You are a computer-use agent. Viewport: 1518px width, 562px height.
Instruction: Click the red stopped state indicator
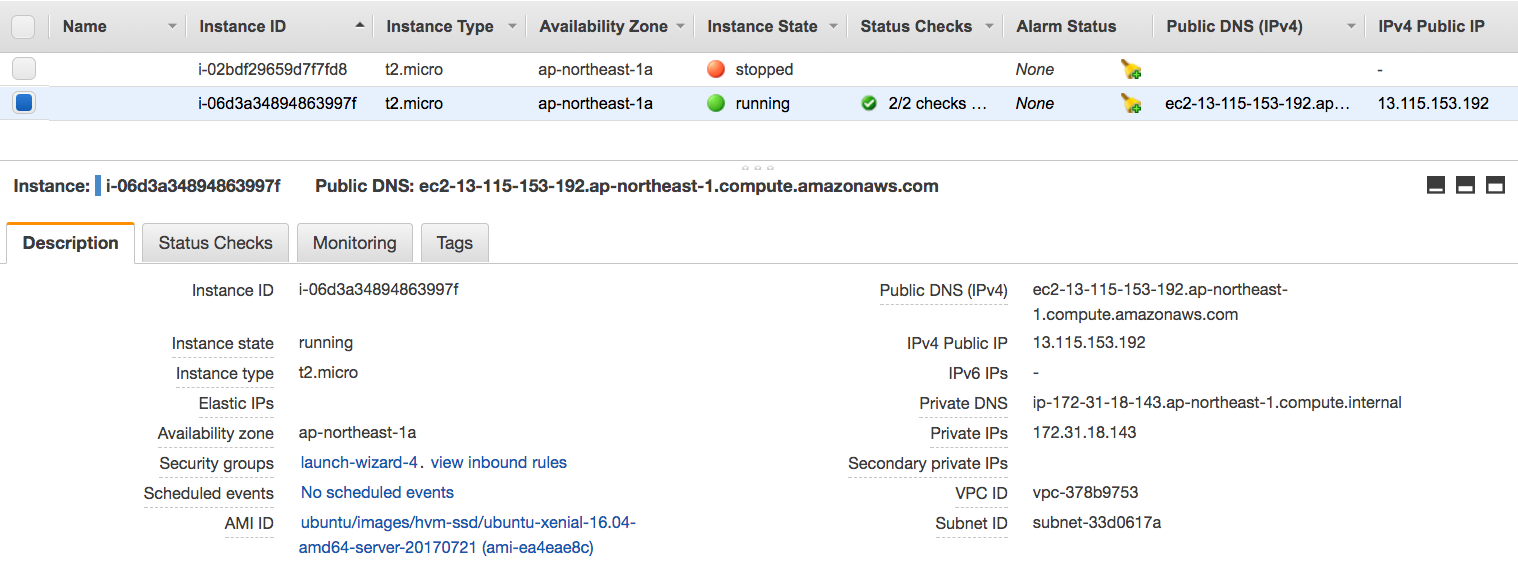tap(716, 69)
